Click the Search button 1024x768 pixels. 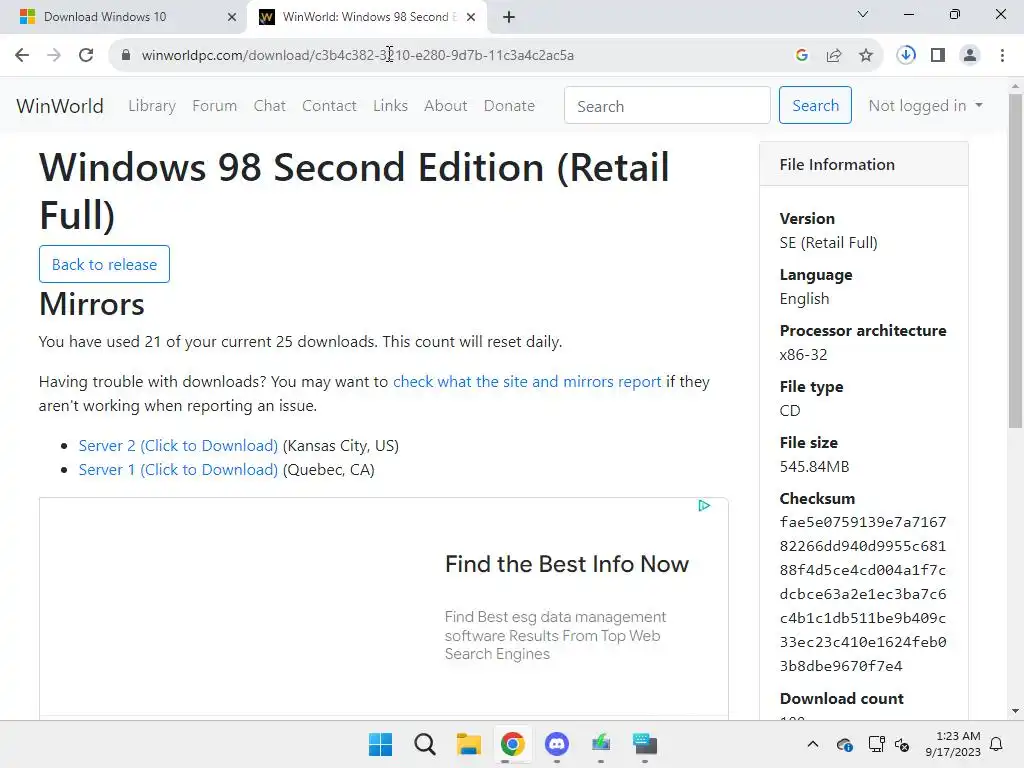tap(815, 105)
